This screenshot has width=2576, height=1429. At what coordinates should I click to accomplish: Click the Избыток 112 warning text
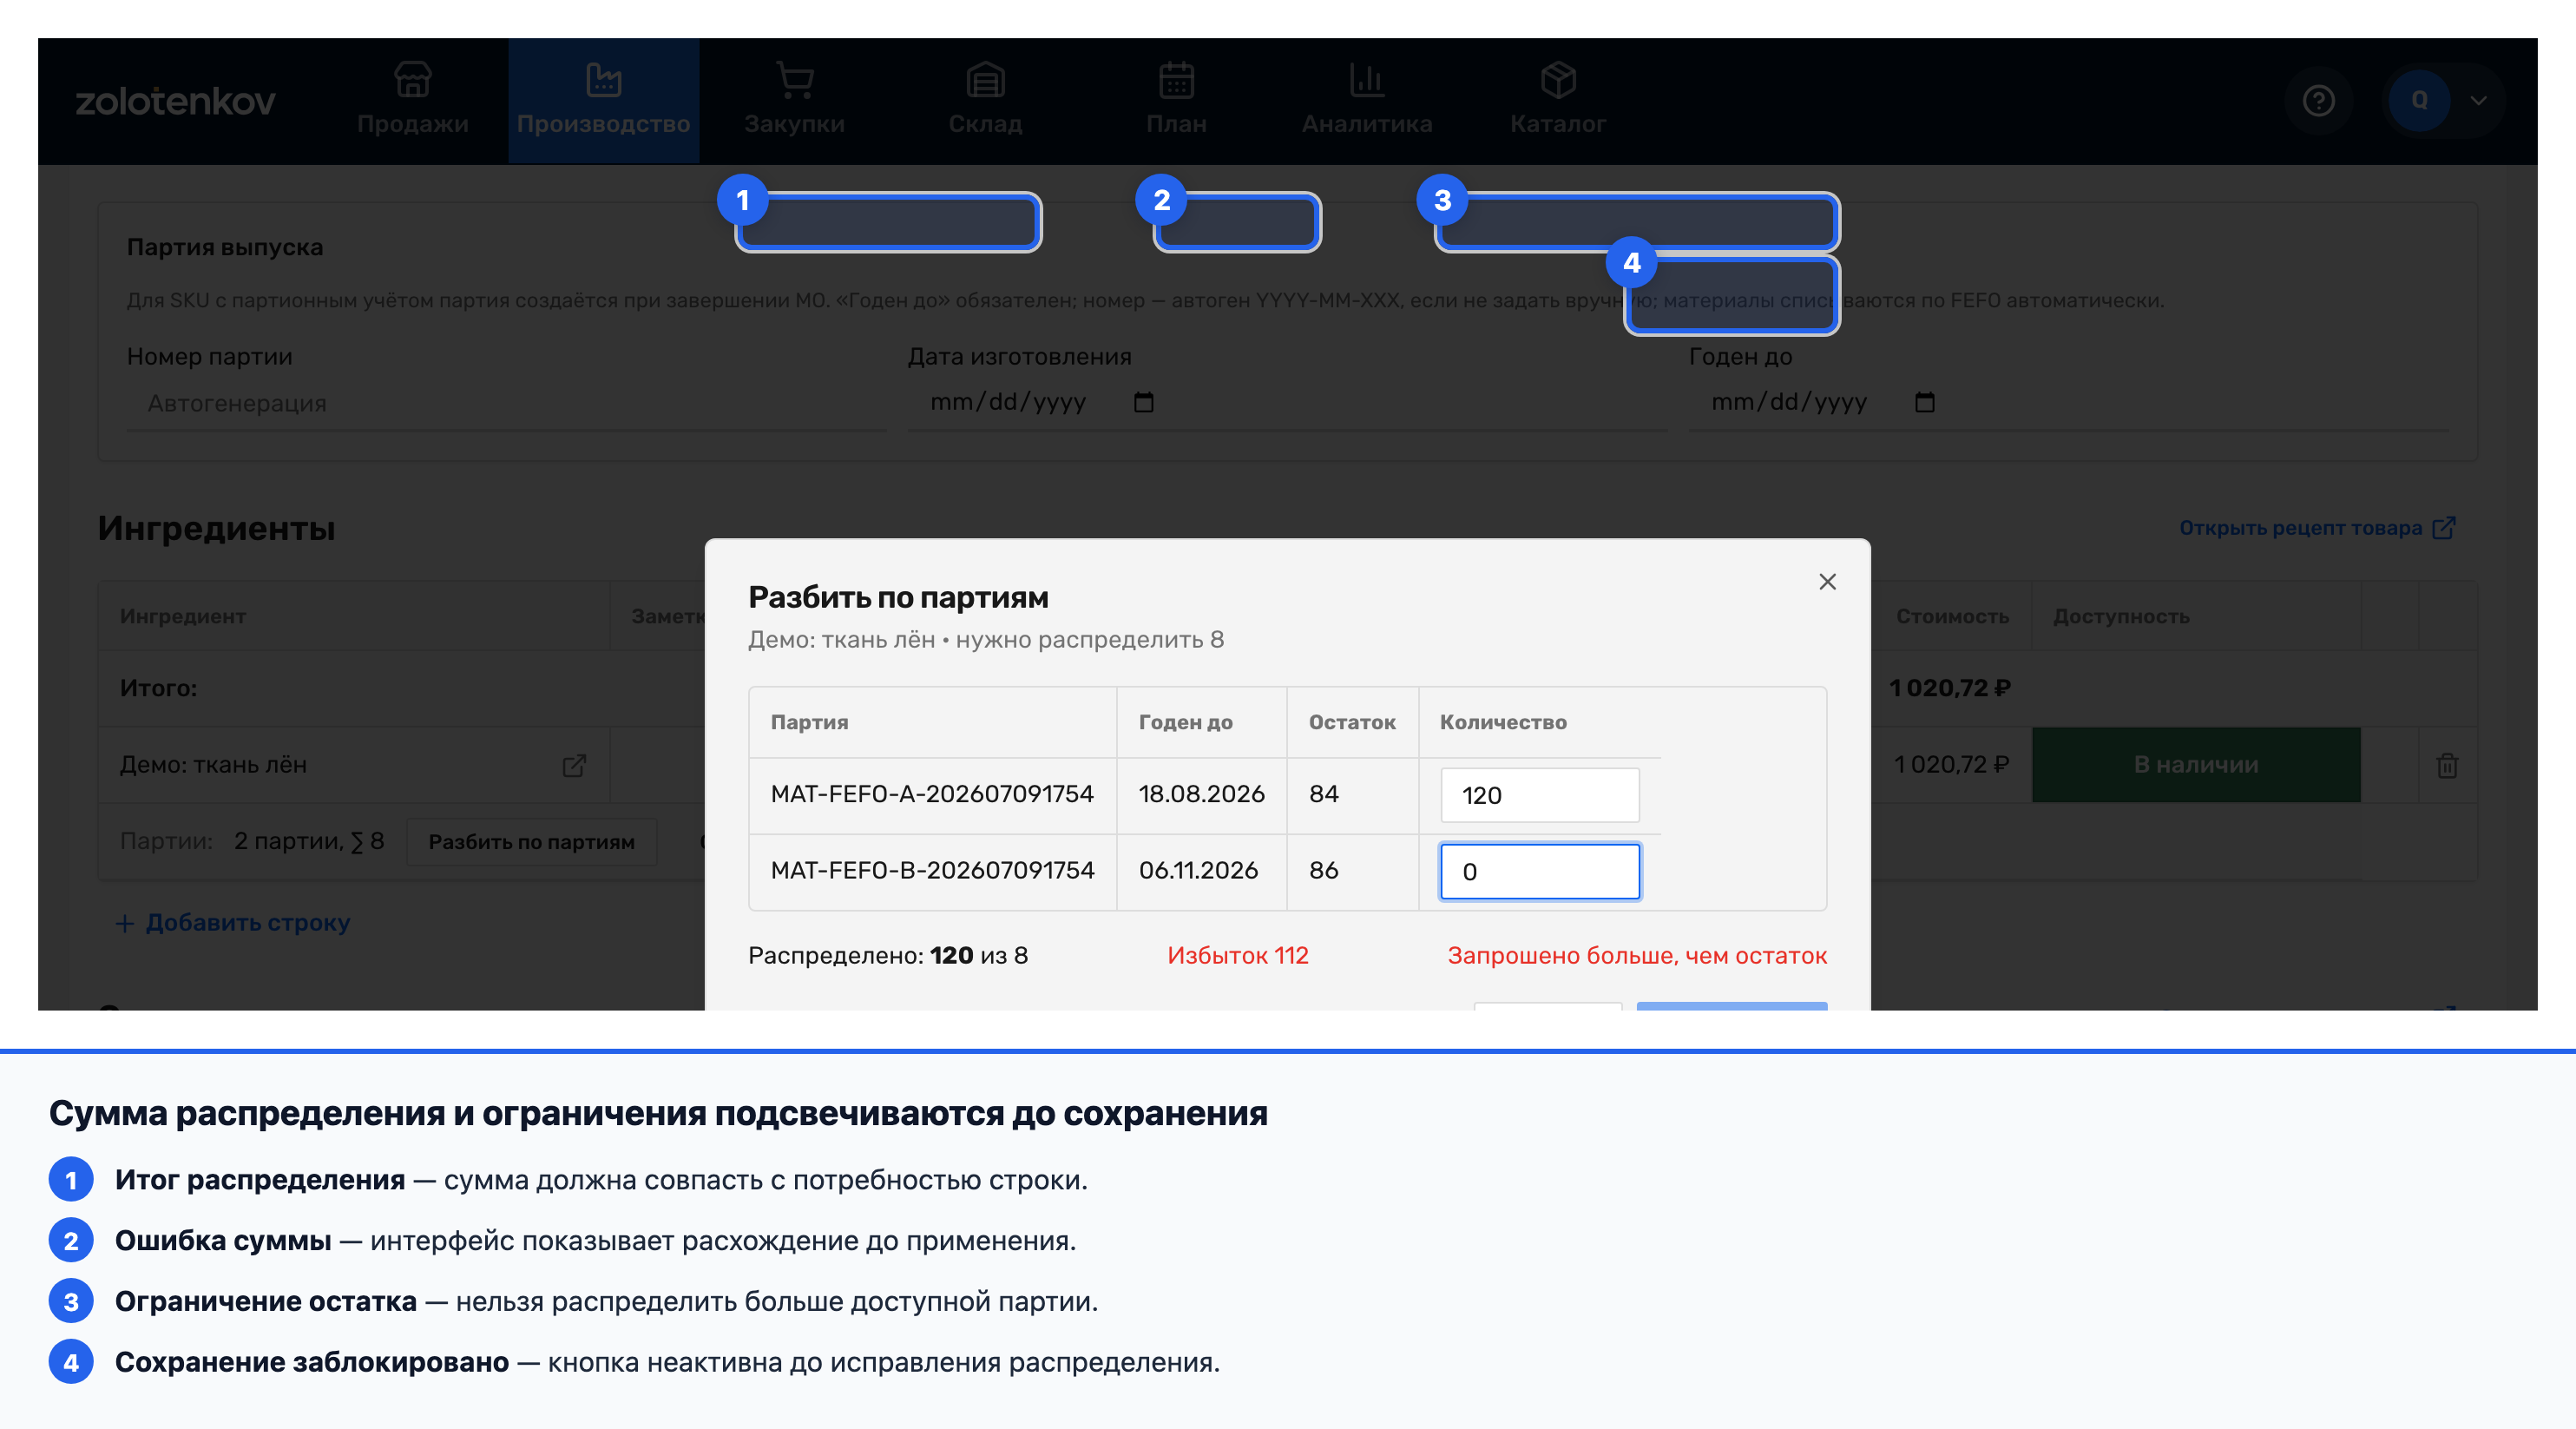pos(1237,955)
